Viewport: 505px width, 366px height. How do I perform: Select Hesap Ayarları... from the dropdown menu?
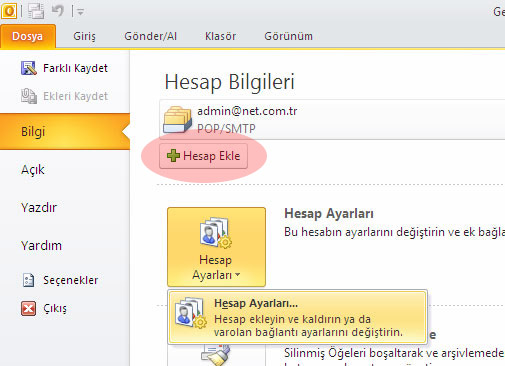point(297,317)
